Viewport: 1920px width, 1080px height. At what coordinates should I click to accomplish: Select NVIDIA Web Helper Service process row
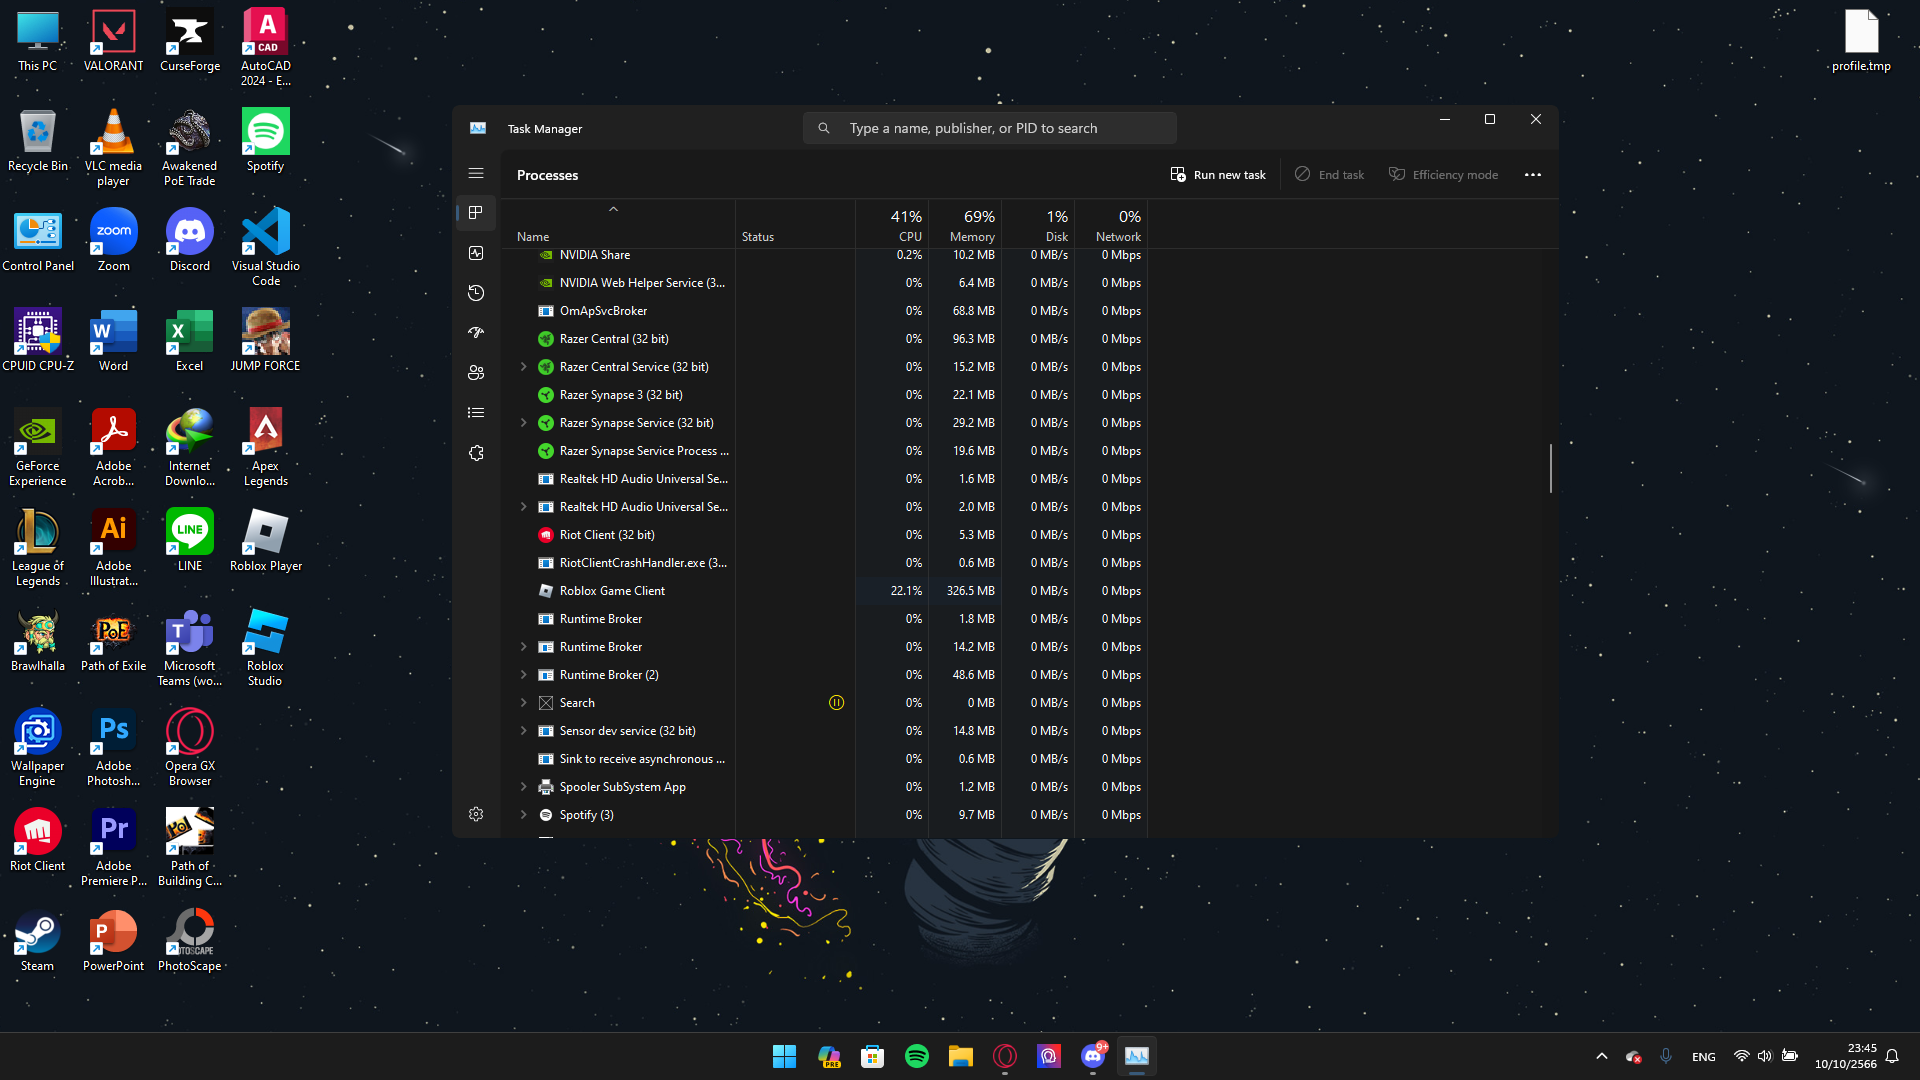tap(825, 283)
